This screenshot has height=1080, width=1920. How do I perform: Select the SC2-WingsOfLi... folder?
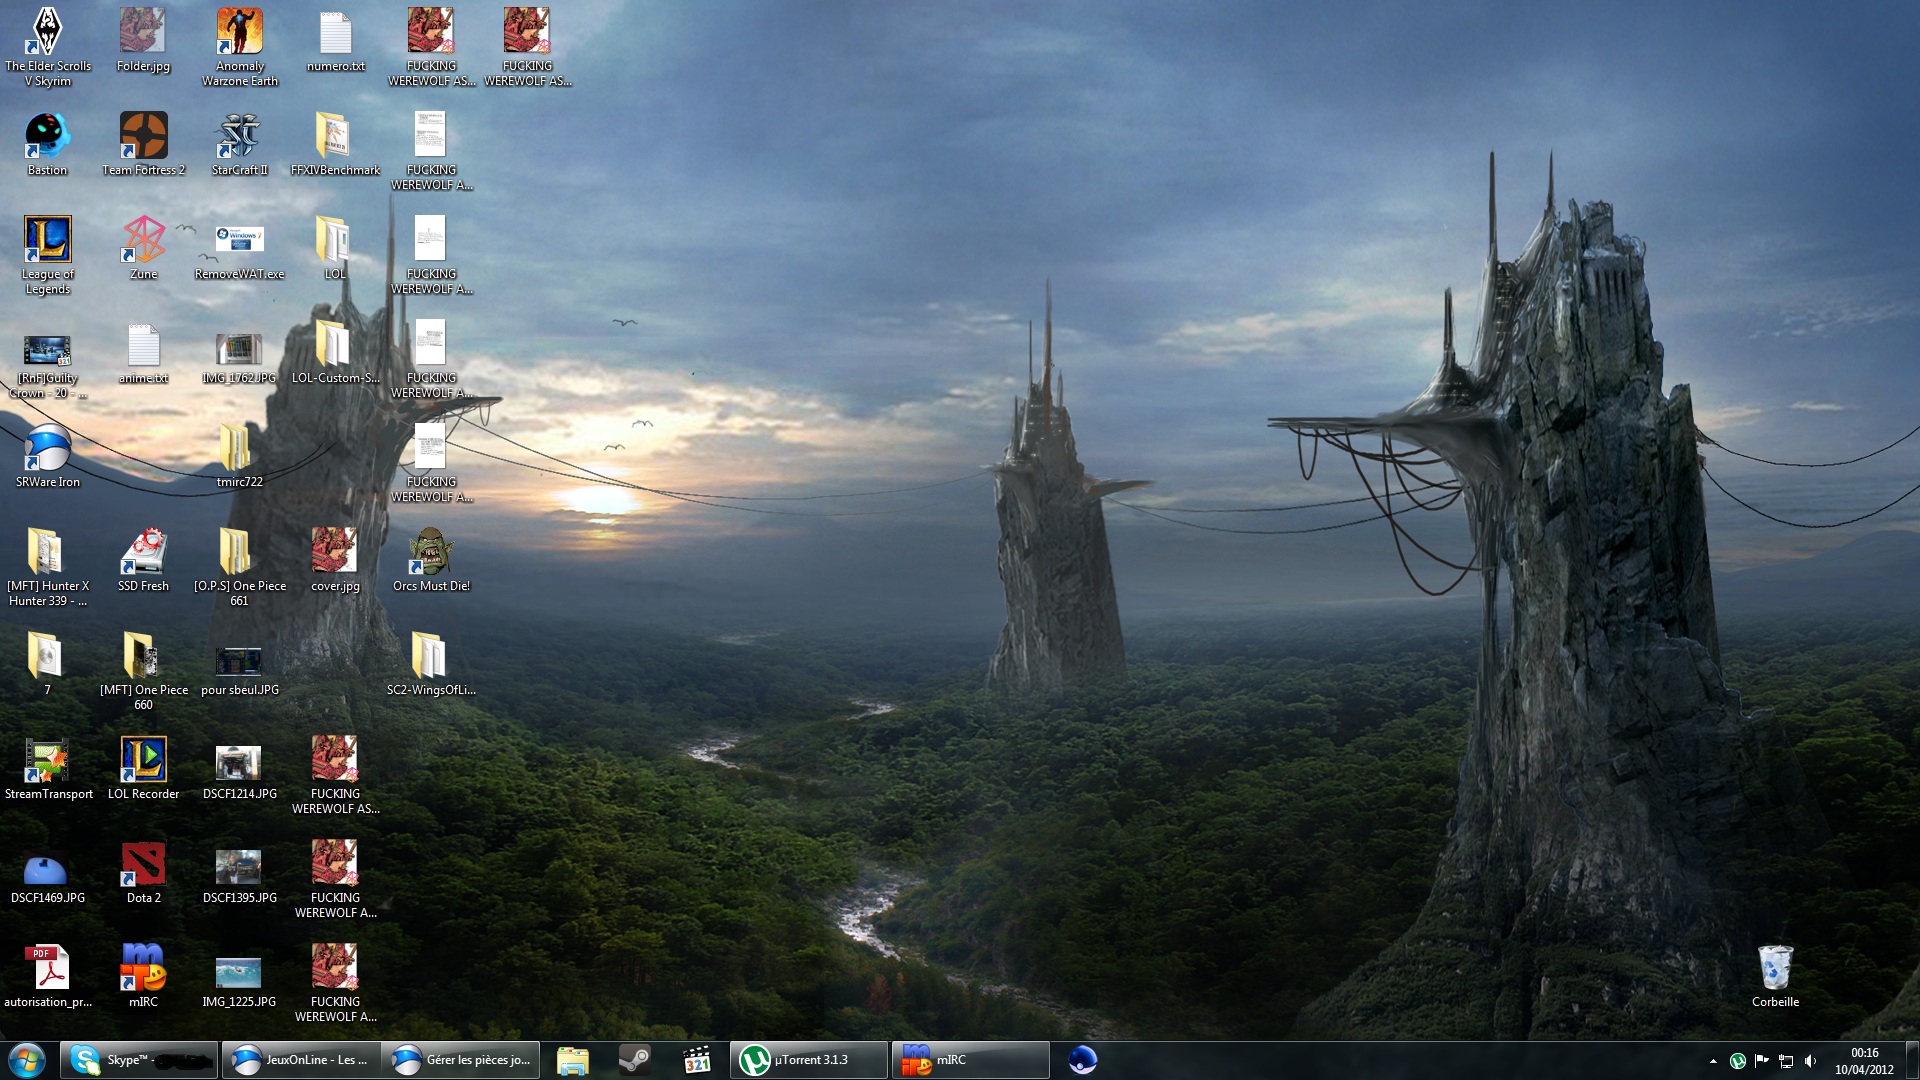(431, 664)
